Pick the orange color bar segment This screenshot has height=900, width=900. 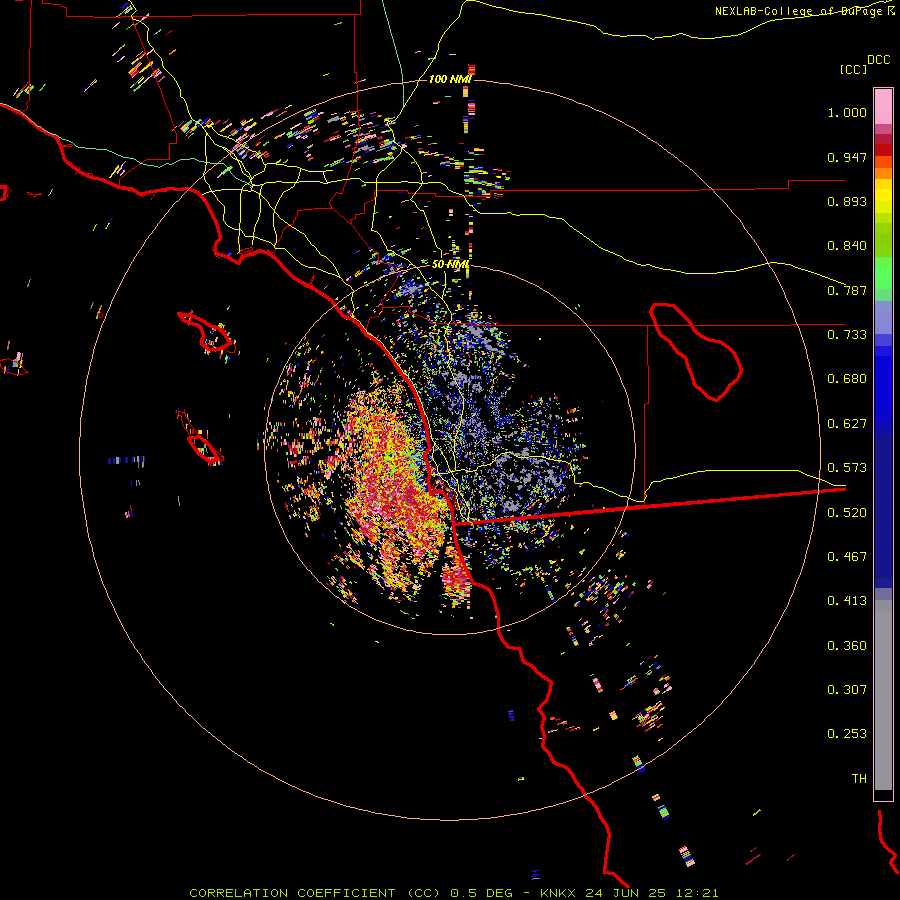click(x=883, y=173)
